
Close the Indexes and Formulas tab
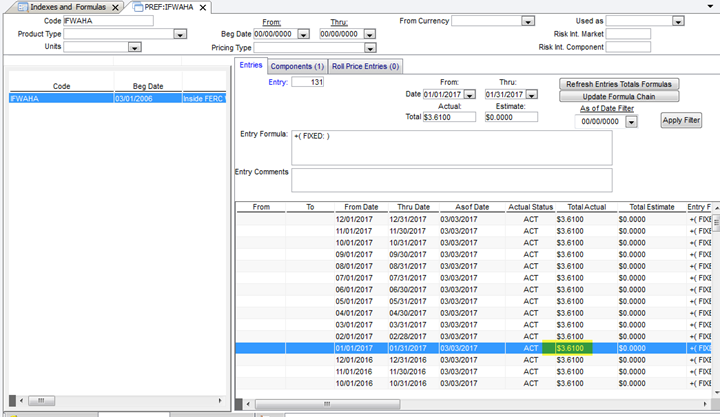tap(116, 7)
